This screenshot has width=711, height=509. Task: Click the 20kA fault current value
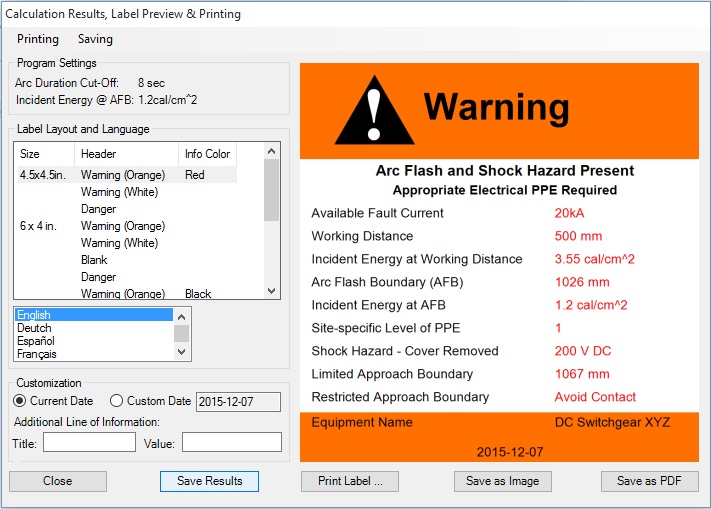pyautogui.click(x=570, y=213)
